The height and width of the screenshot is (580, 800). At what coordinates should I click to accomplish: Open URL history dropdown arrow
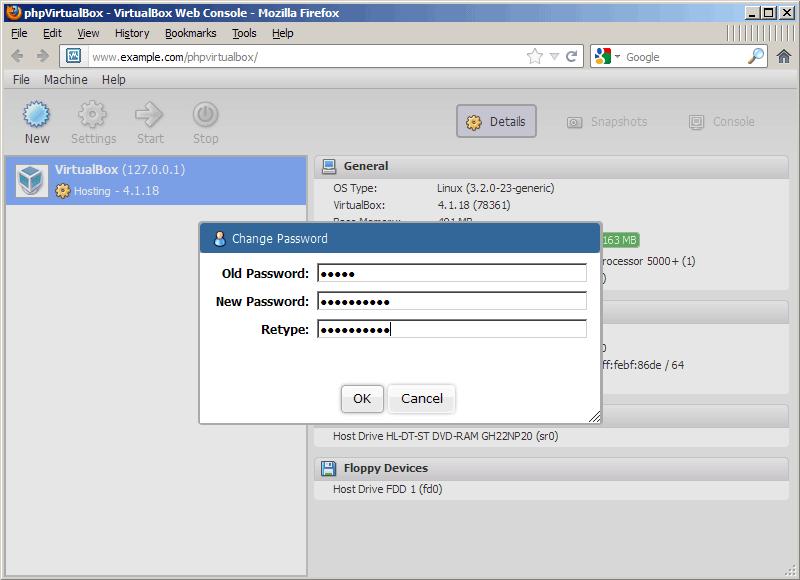tap(555, 57)
